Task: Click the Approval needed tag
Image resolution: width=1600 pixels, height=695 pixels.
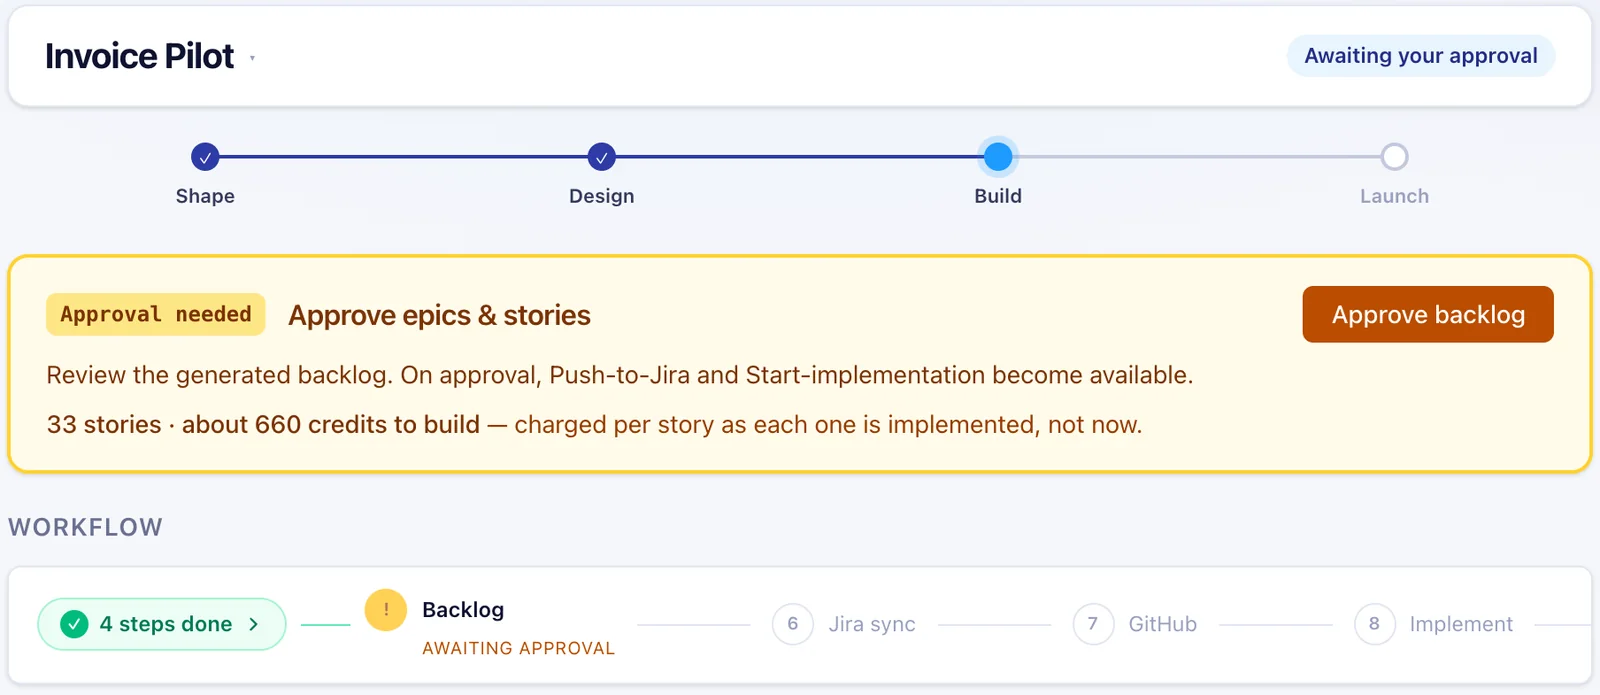Action: [155, 314]
